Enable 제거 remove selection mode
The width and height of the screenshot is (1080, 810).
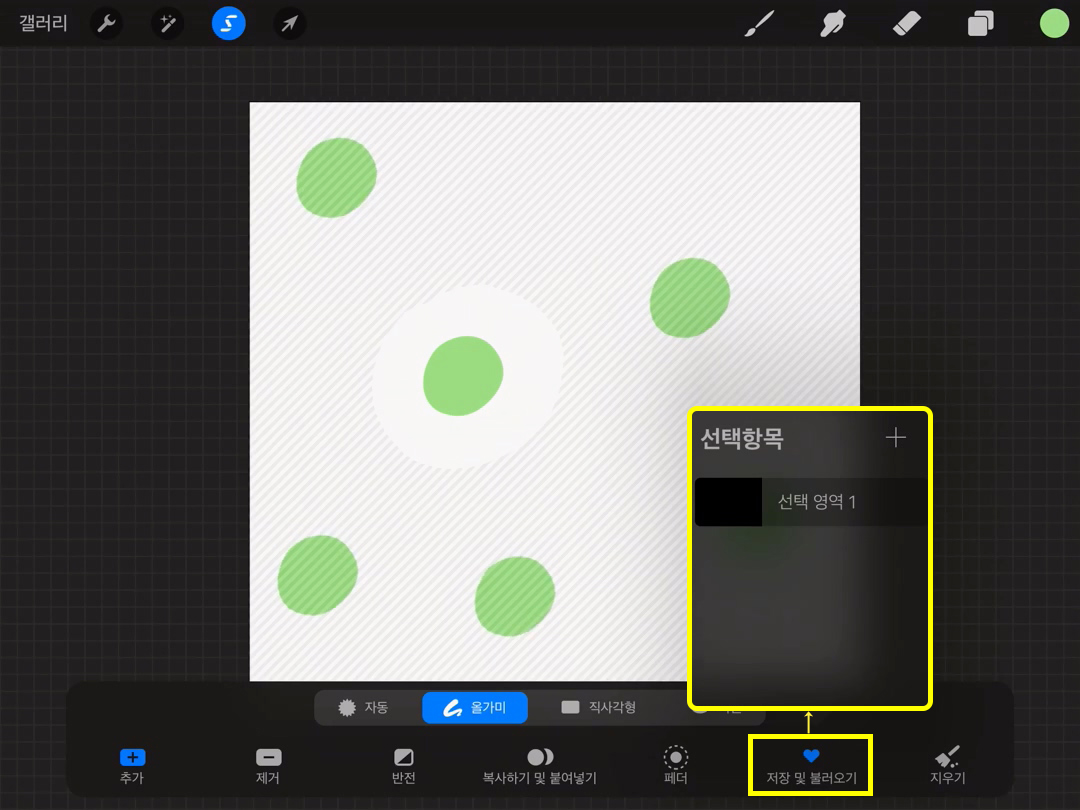click(268, 765)
